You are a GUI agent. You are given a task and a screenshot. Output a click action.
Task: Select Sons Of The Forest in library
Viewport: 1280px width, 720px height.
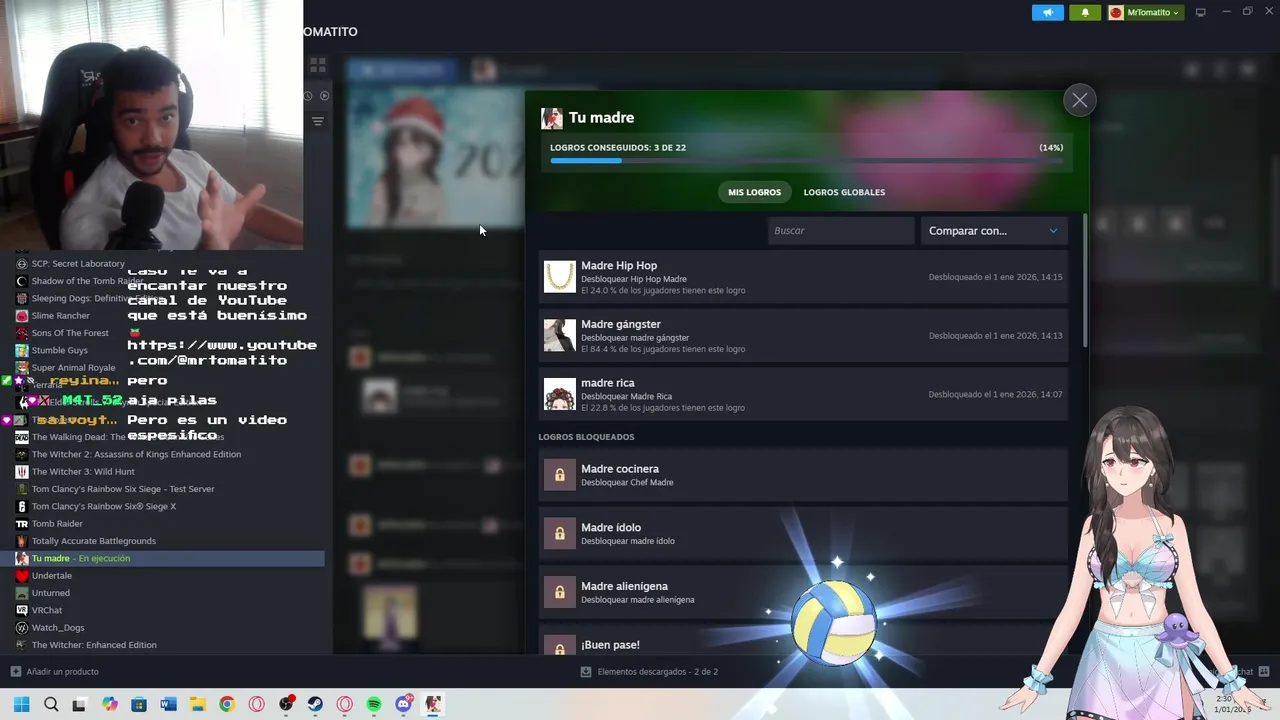(x=70, y=333)
